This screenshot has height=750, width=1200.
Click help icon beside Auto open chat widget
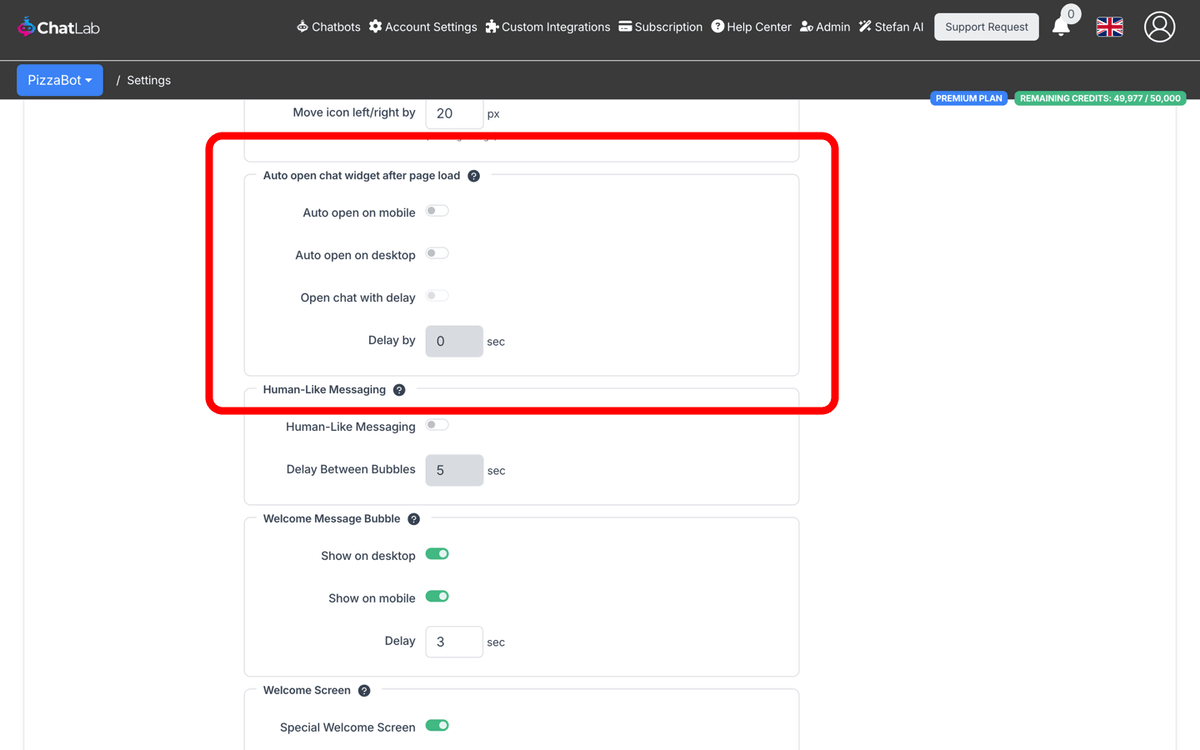point(474,176)
